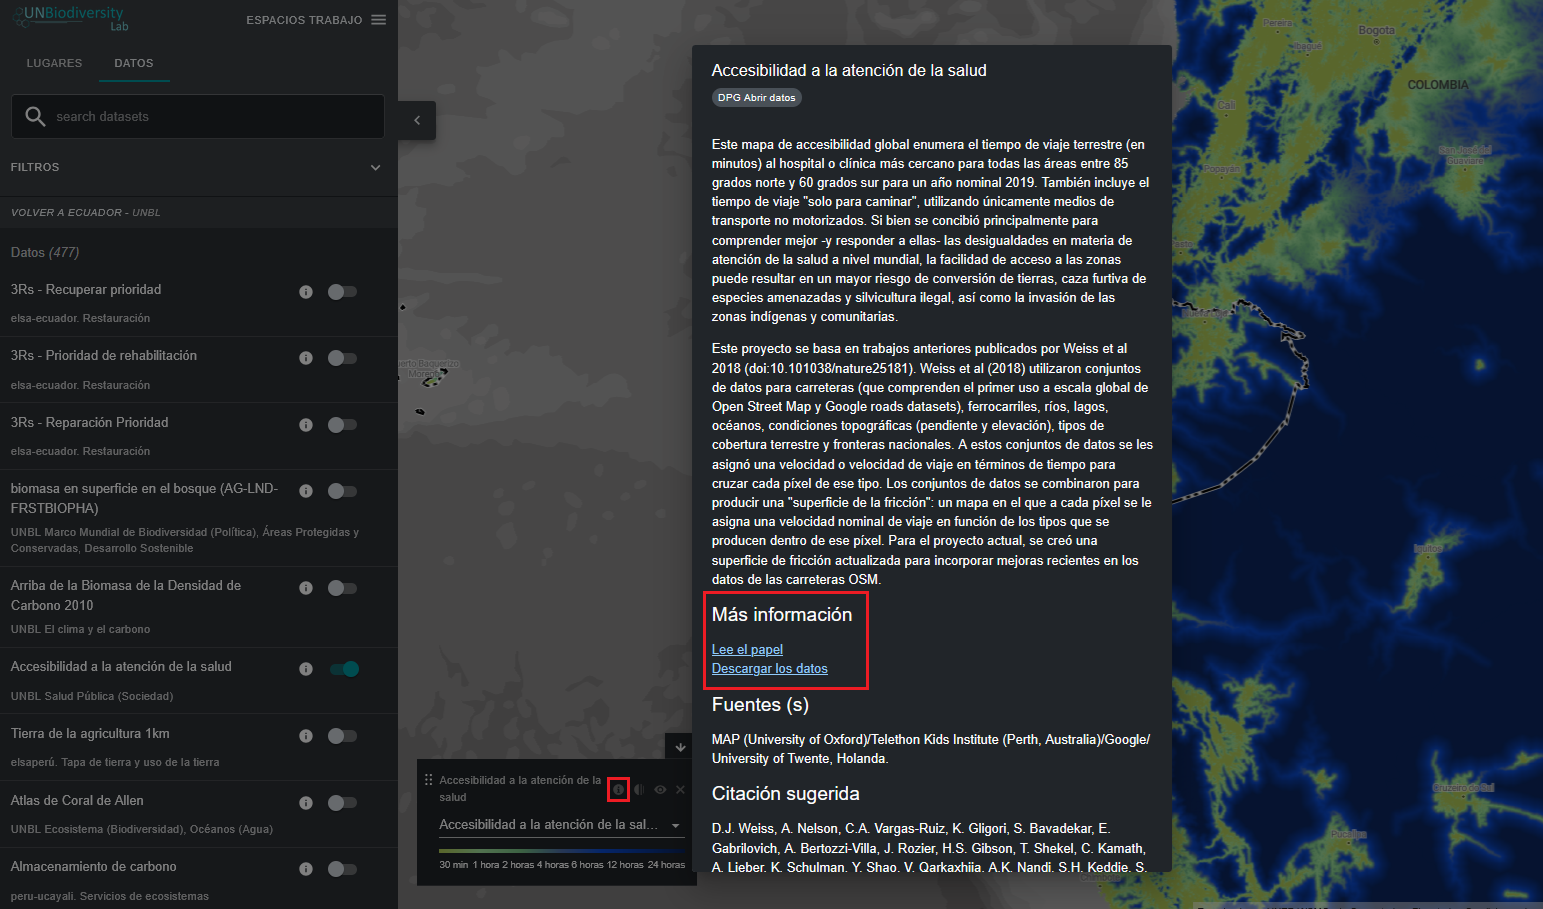Enable the Almacenamiento de carbono layer toggle

[x=342, y=869]
